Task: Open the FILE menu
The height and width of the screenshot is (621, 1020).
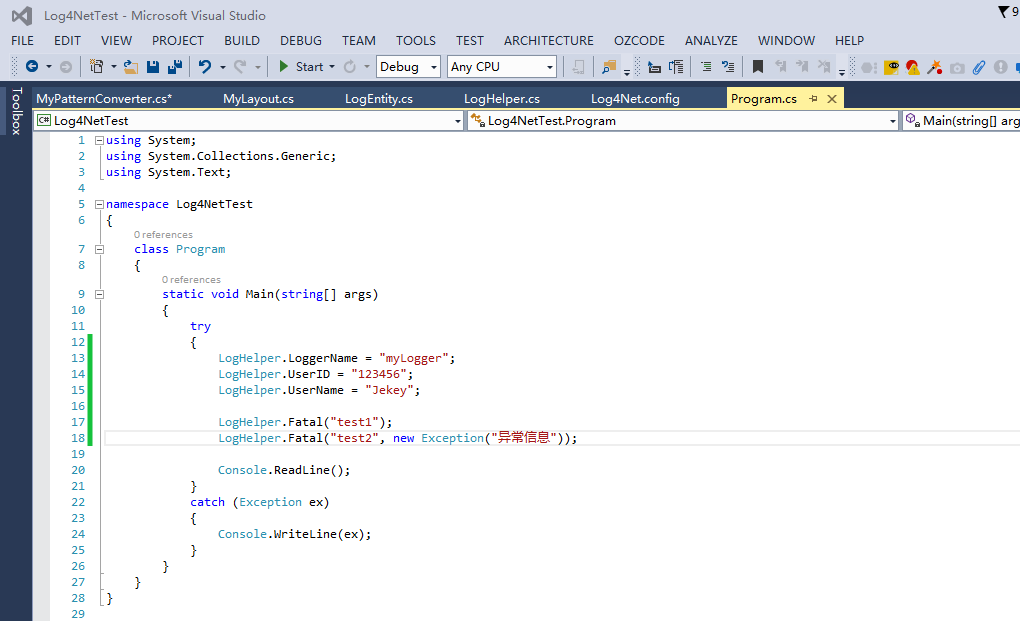Action: [22, 40]
